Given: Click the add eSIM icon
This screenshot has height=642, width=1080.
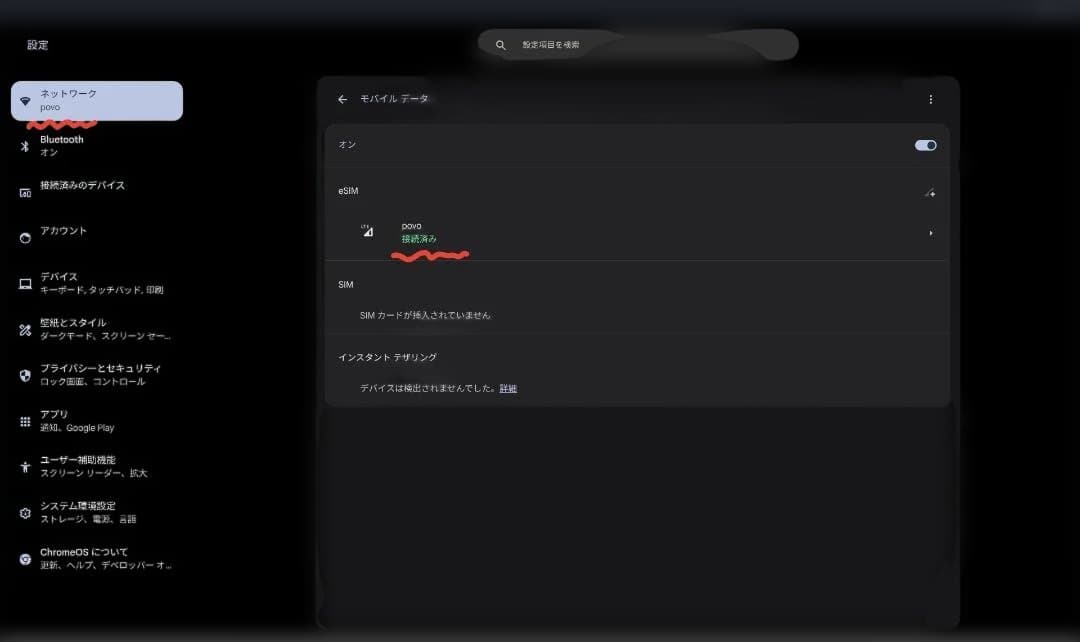Looking at the screenshot, I should [x=931, y=192].
